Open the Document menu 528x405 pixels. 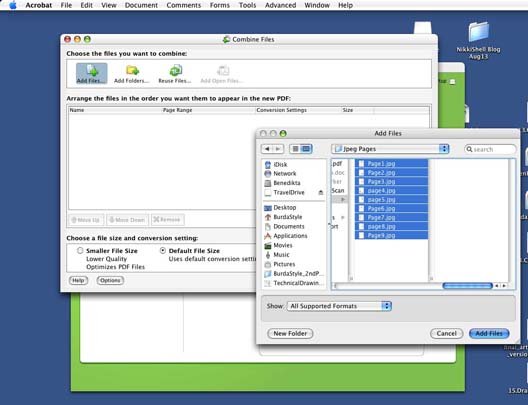click(141, 5)
